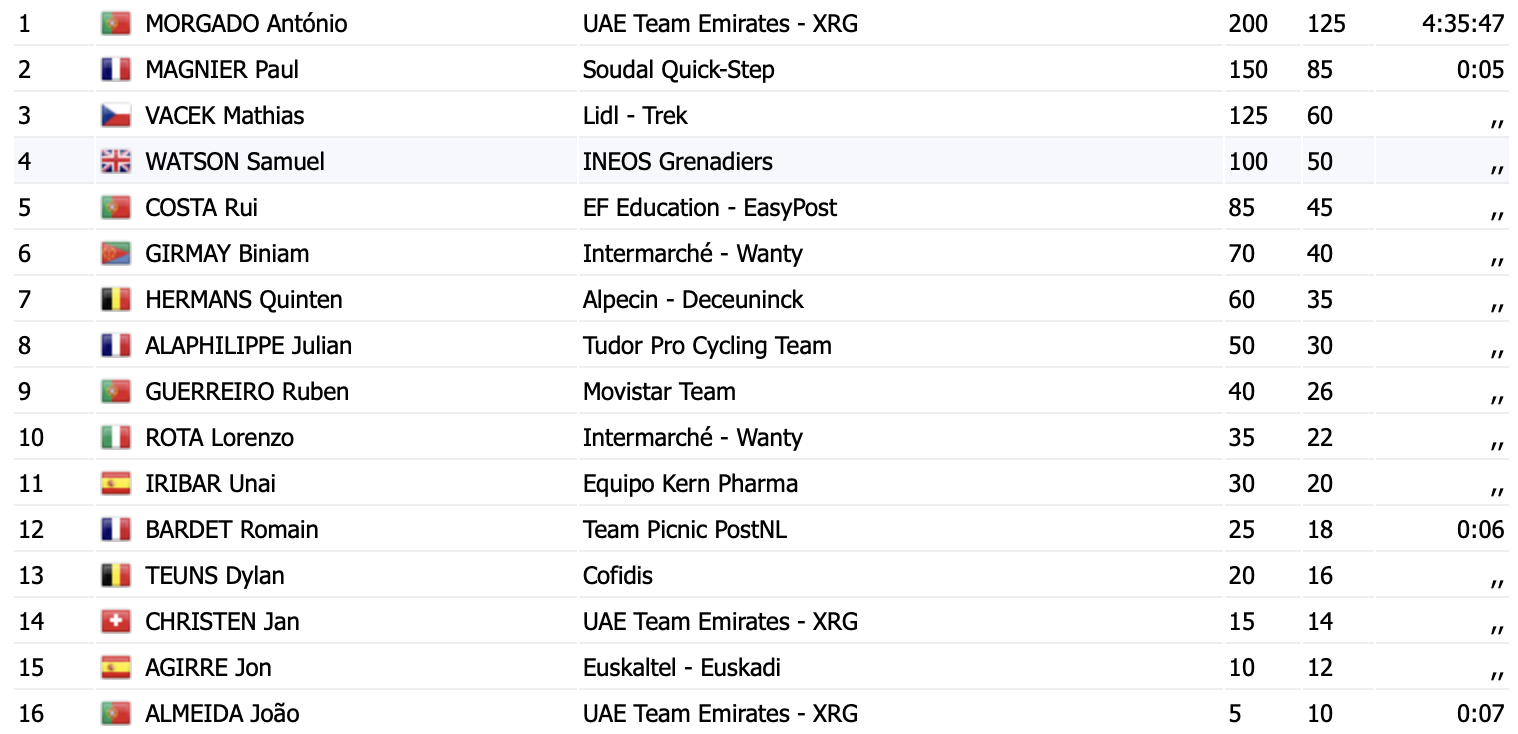Click the Belgian flag beside HERMANS Quinten
Viewport: 1518px width, 734px height.
tap(116, 299)
